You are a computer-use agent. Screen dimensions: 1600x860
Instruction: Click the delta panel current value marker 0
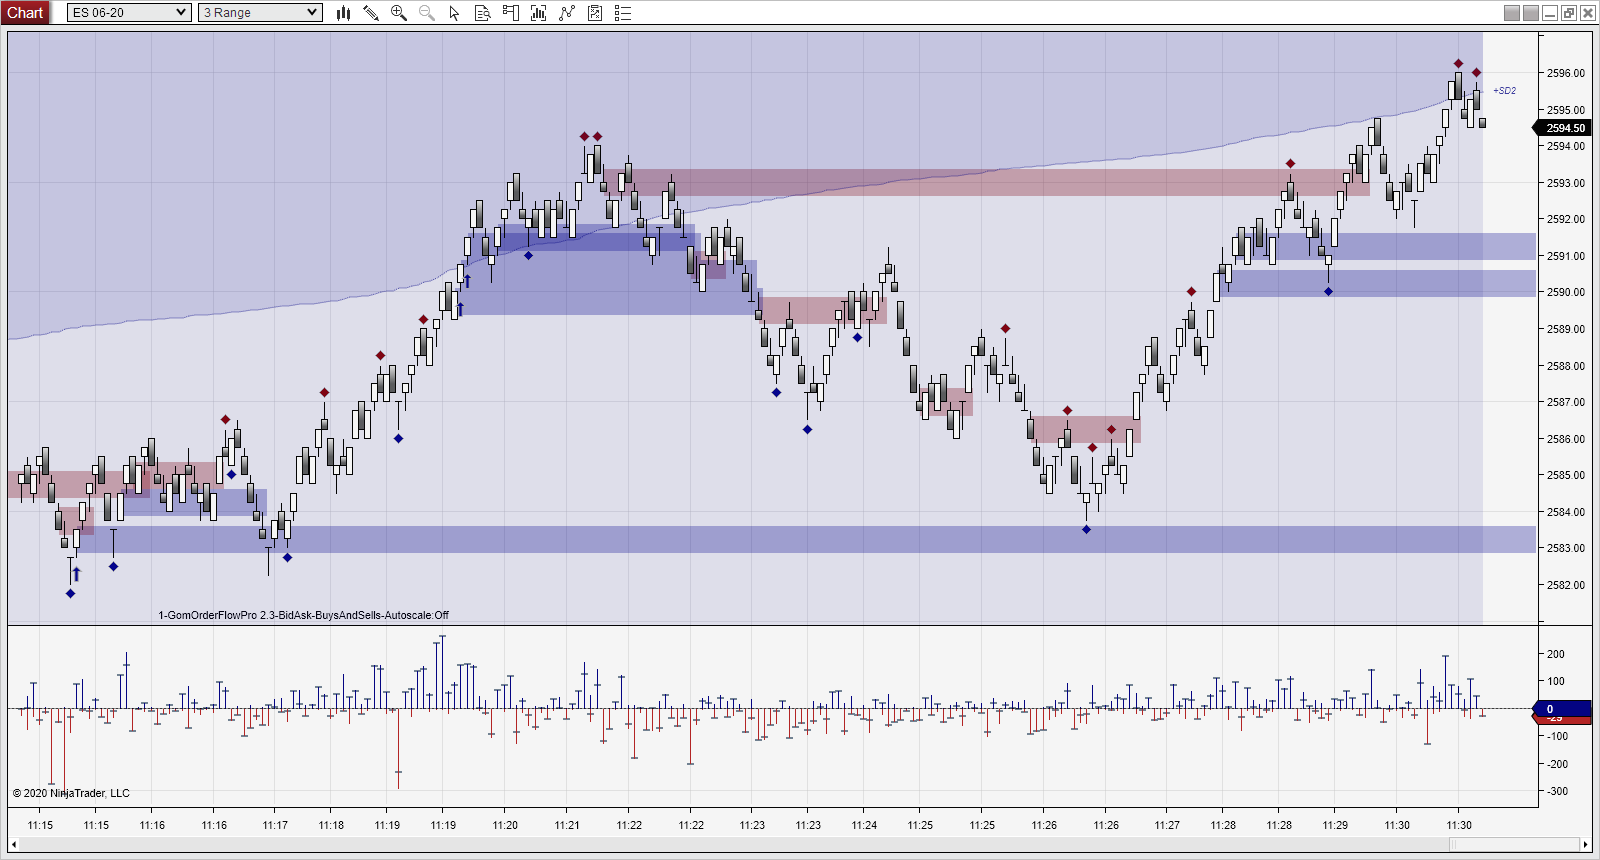(1562, 709)
